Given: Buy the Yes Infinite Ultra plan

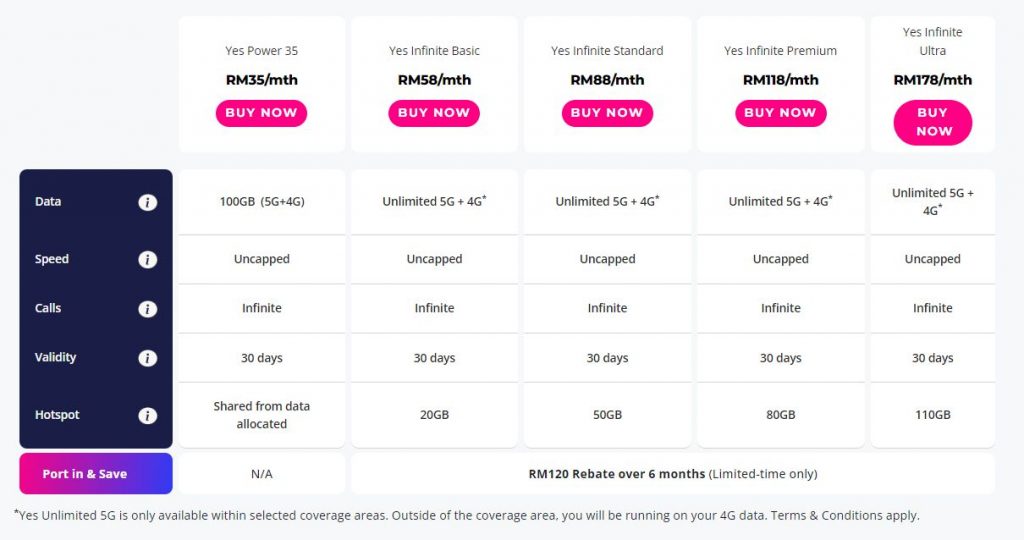Looking at the screenshot, I should (x=933, y=122).
